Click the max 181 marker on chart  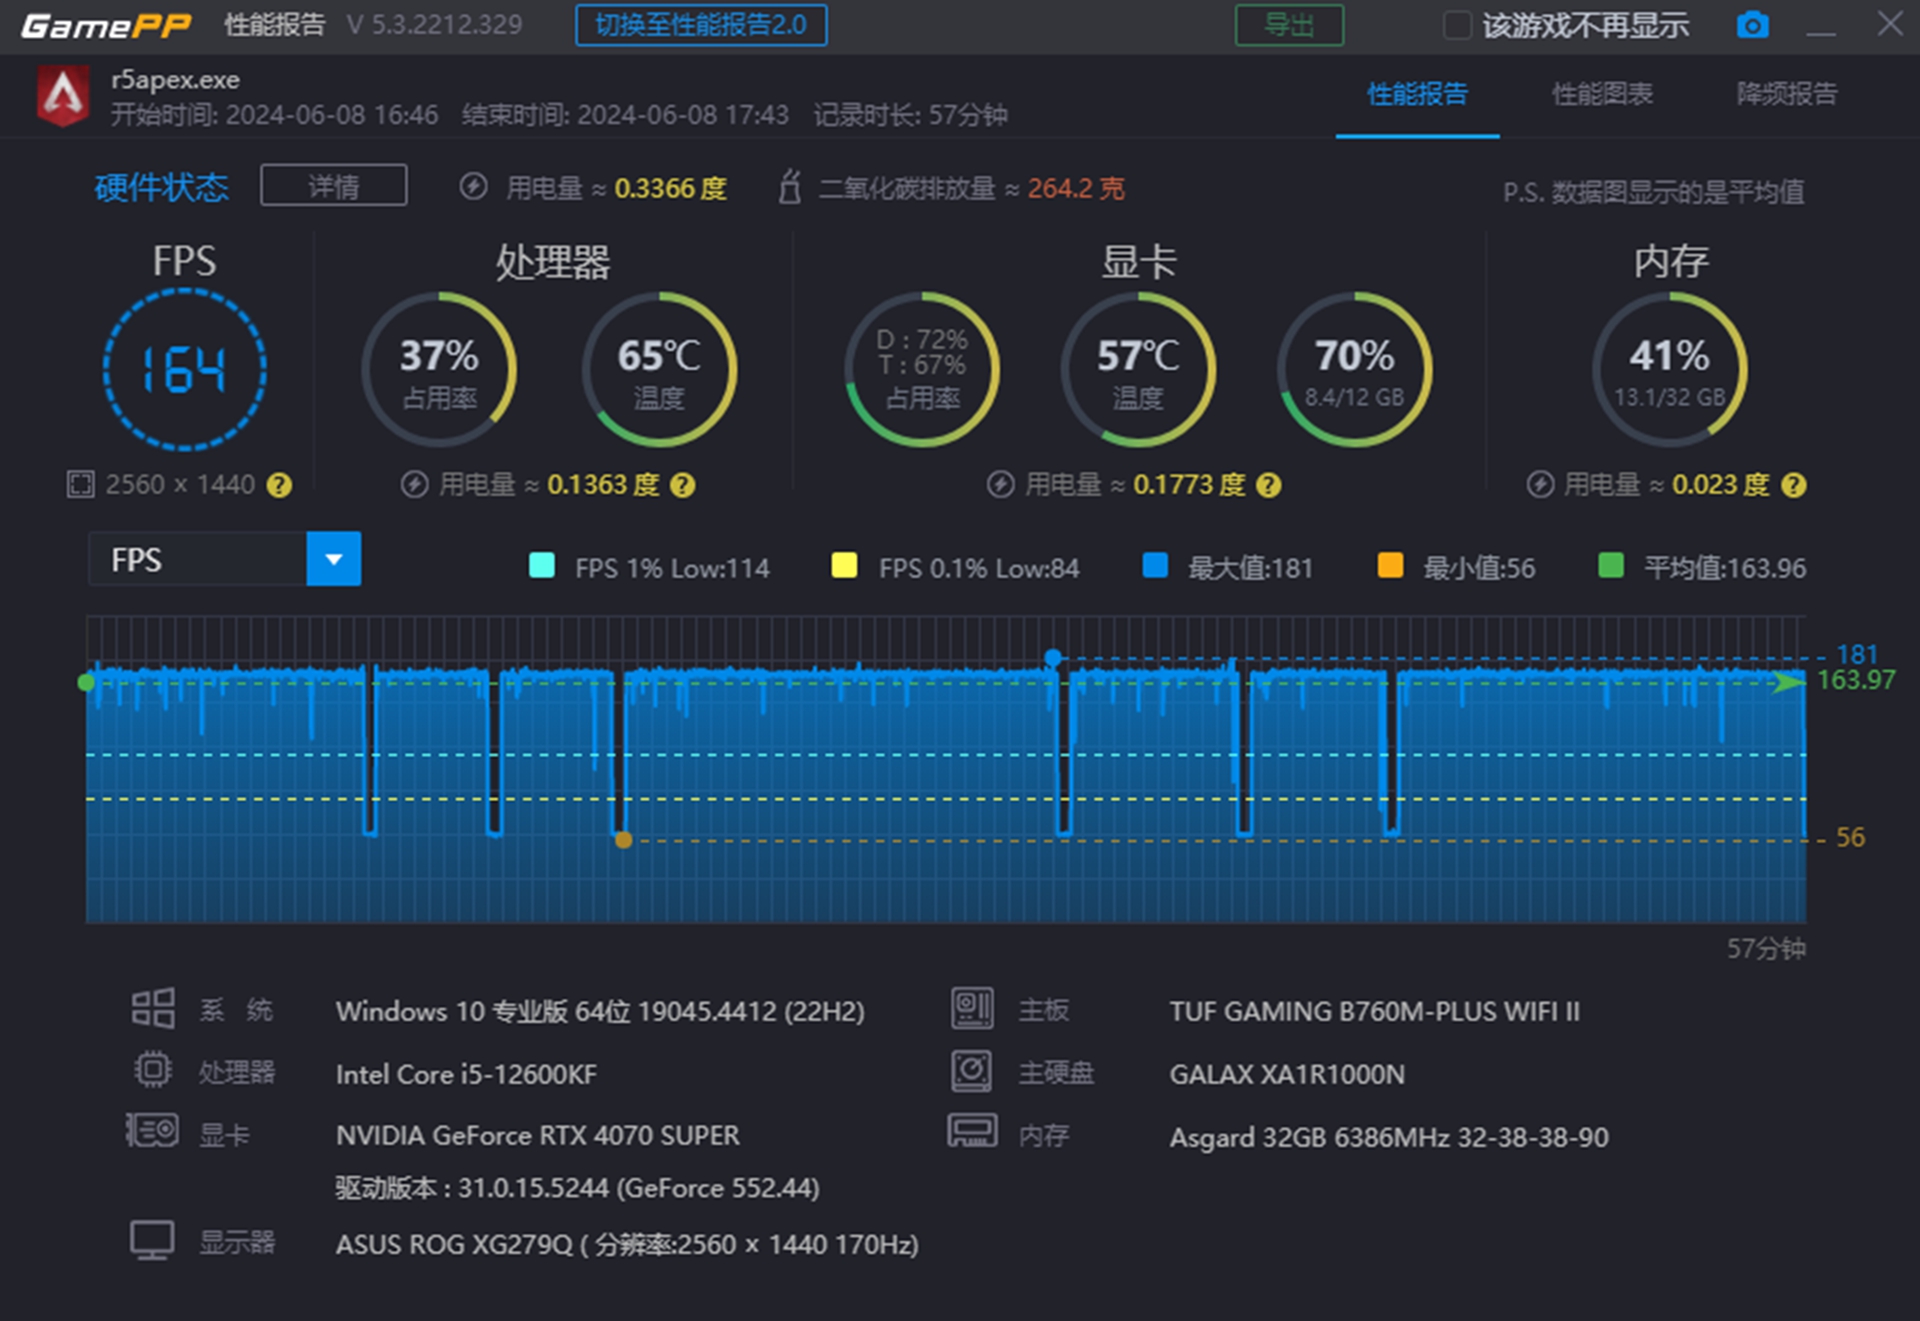coord(1053,657)
